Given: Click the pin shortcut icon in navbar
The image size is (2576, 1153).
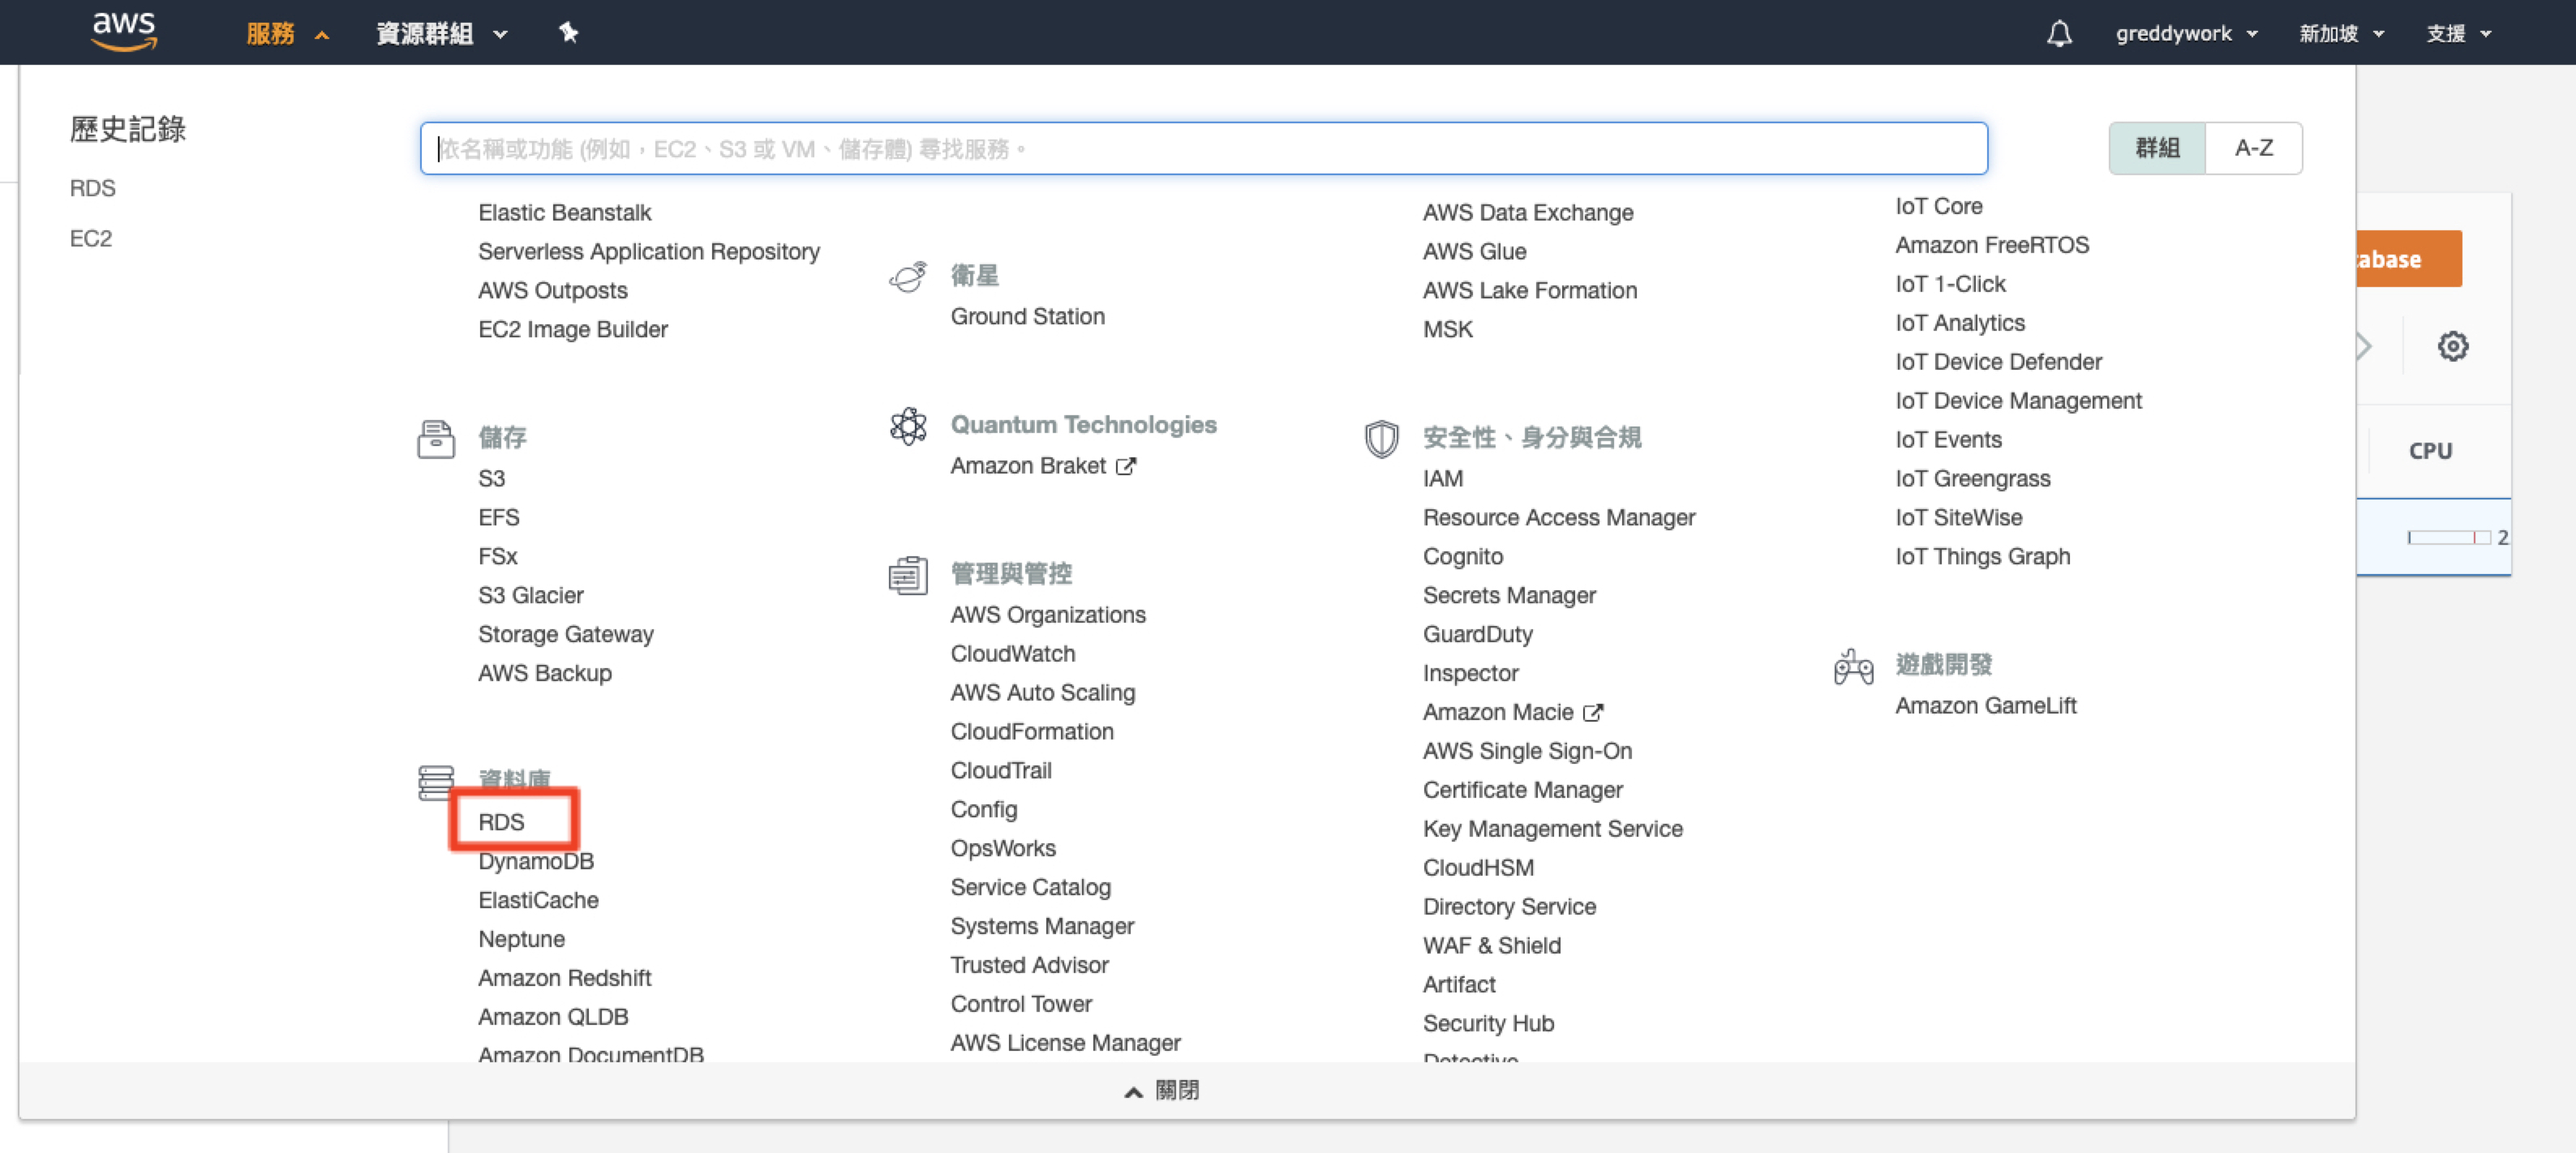Looking at the screenshot, I should [568, 33].
